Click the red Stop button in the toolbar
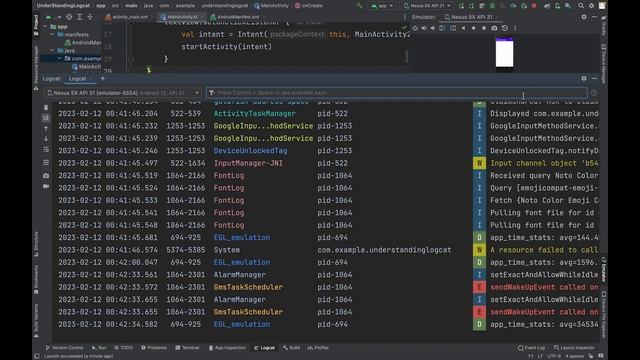 [x=534, y=6]
